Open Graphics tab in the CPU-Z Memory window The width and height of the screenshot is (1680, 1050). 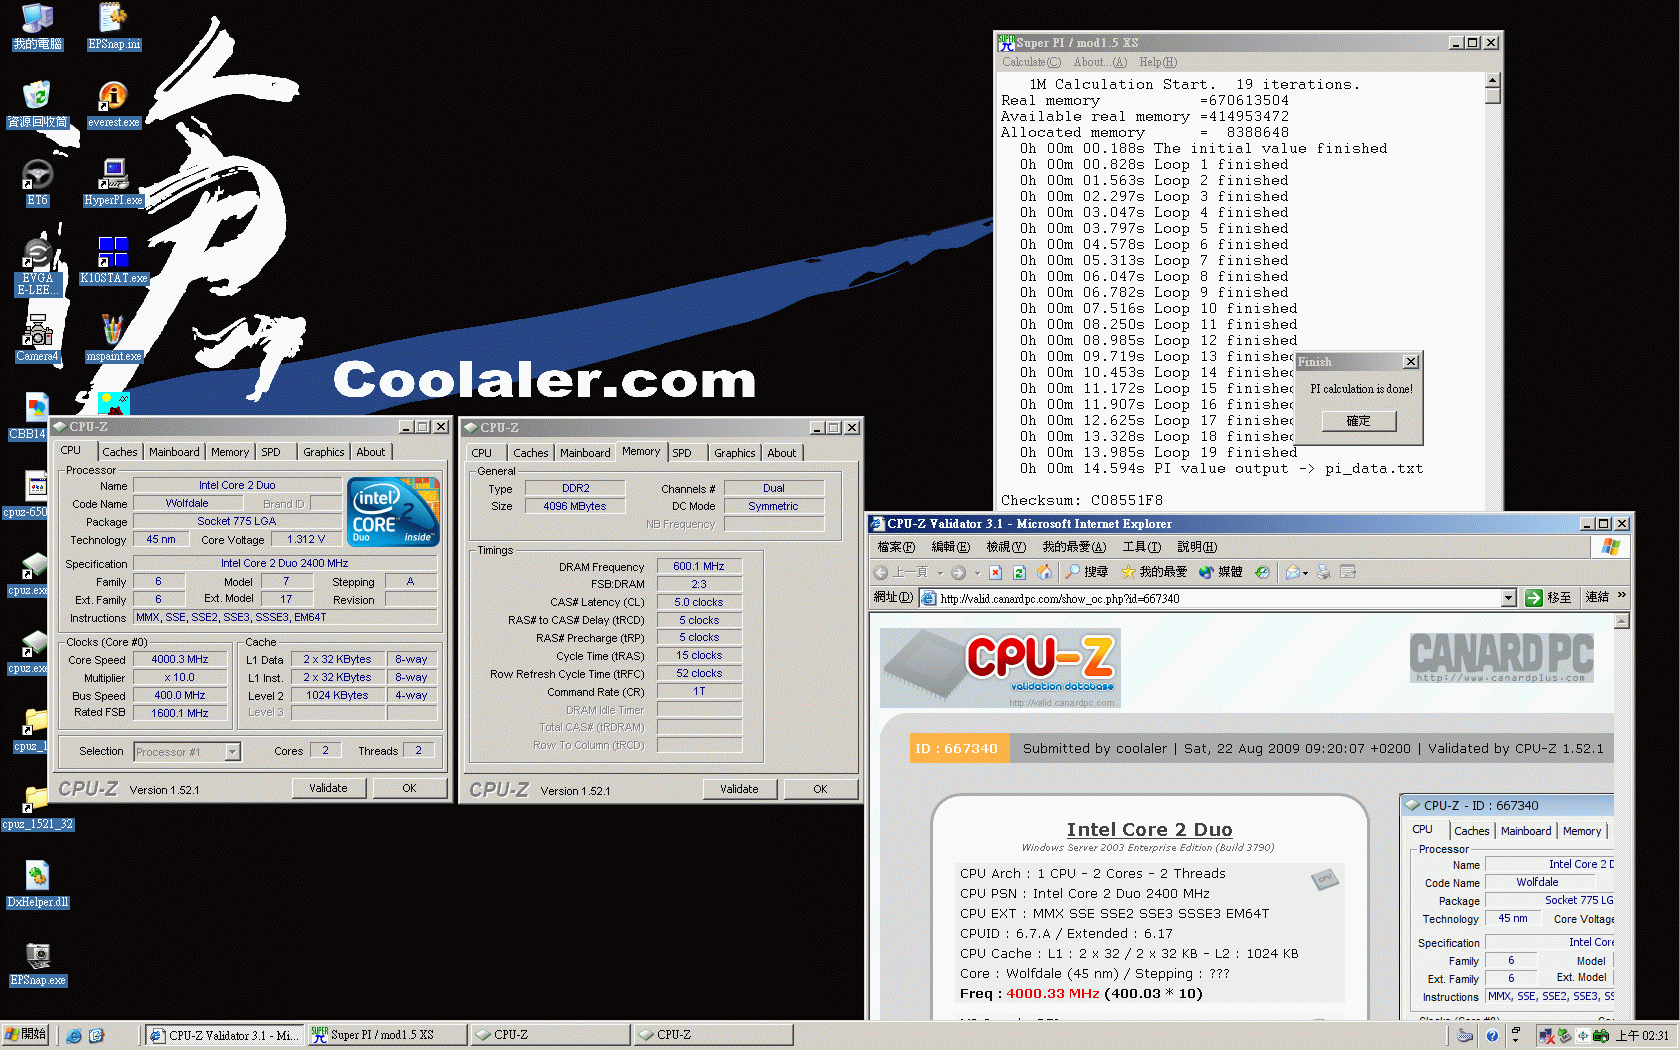click(735, 453)
